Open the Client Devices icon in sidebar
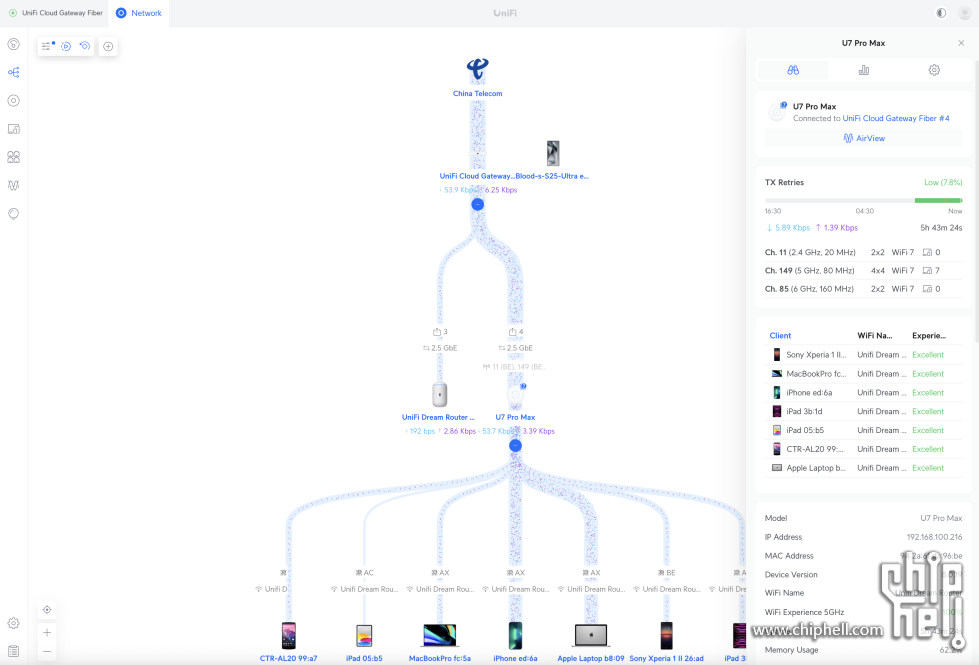 pyautogui.click(x=14, y=129)
